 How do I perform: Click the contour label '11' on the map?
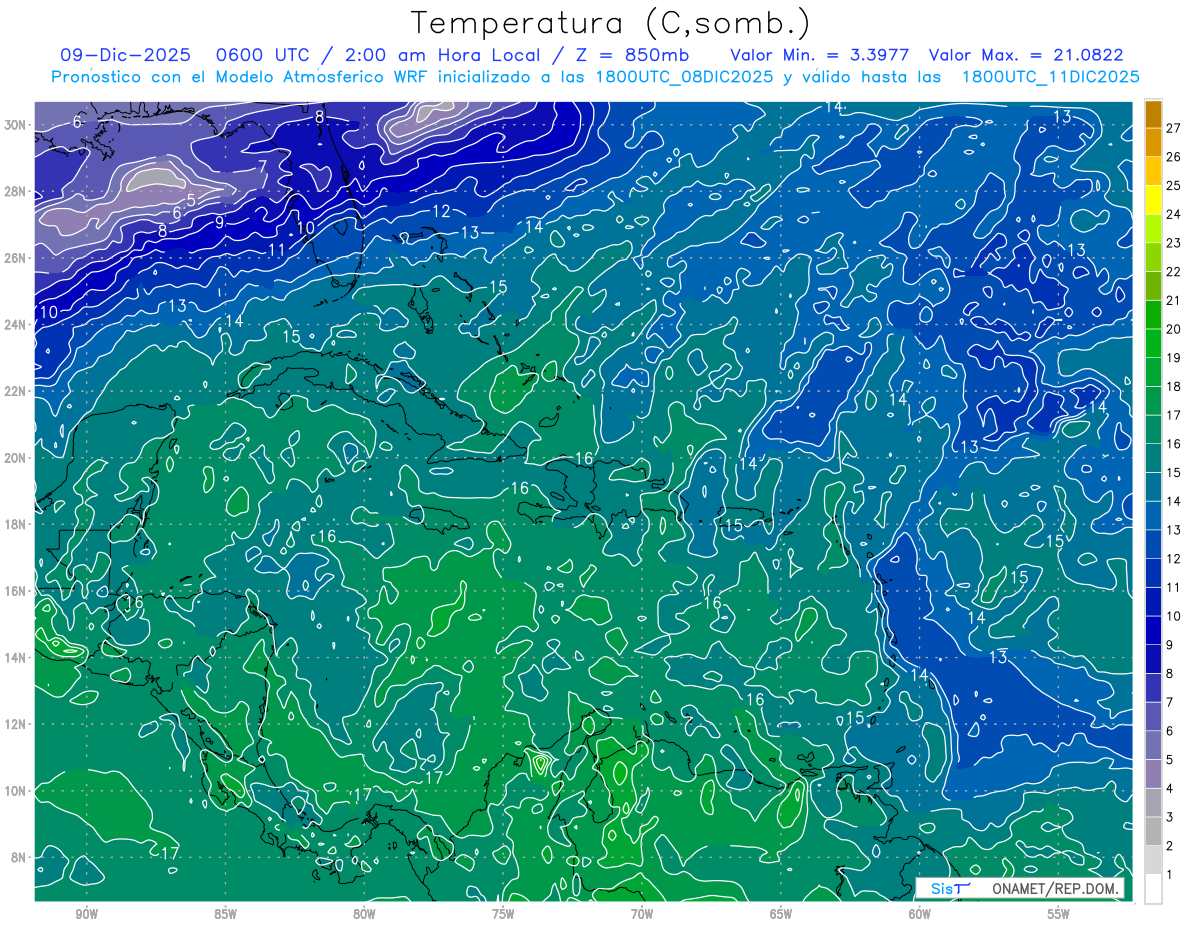point(278,249)
